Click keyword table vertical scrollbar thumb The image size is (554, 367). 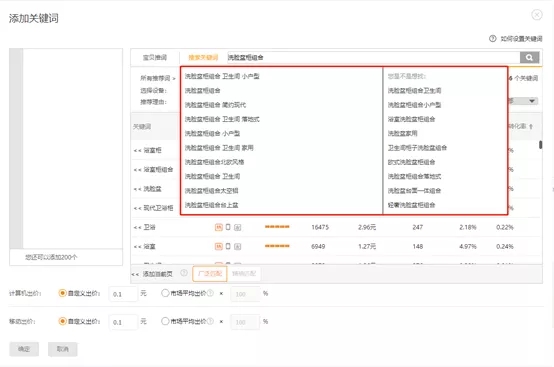(541, 145)
